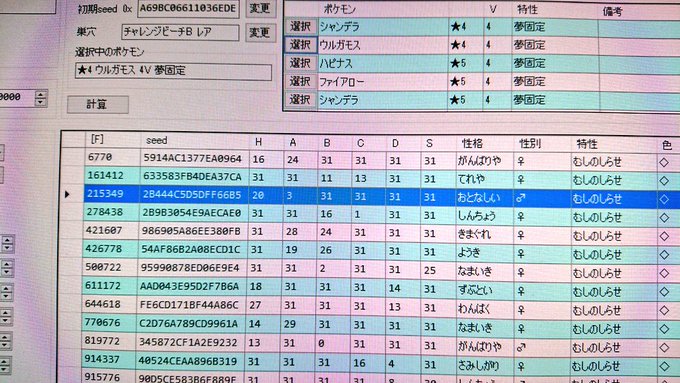This screenshot has width=680, height=383.
Task: Click 変更 button beside the initial seed field
Action: pyautogui.click(x=260, y=8)
